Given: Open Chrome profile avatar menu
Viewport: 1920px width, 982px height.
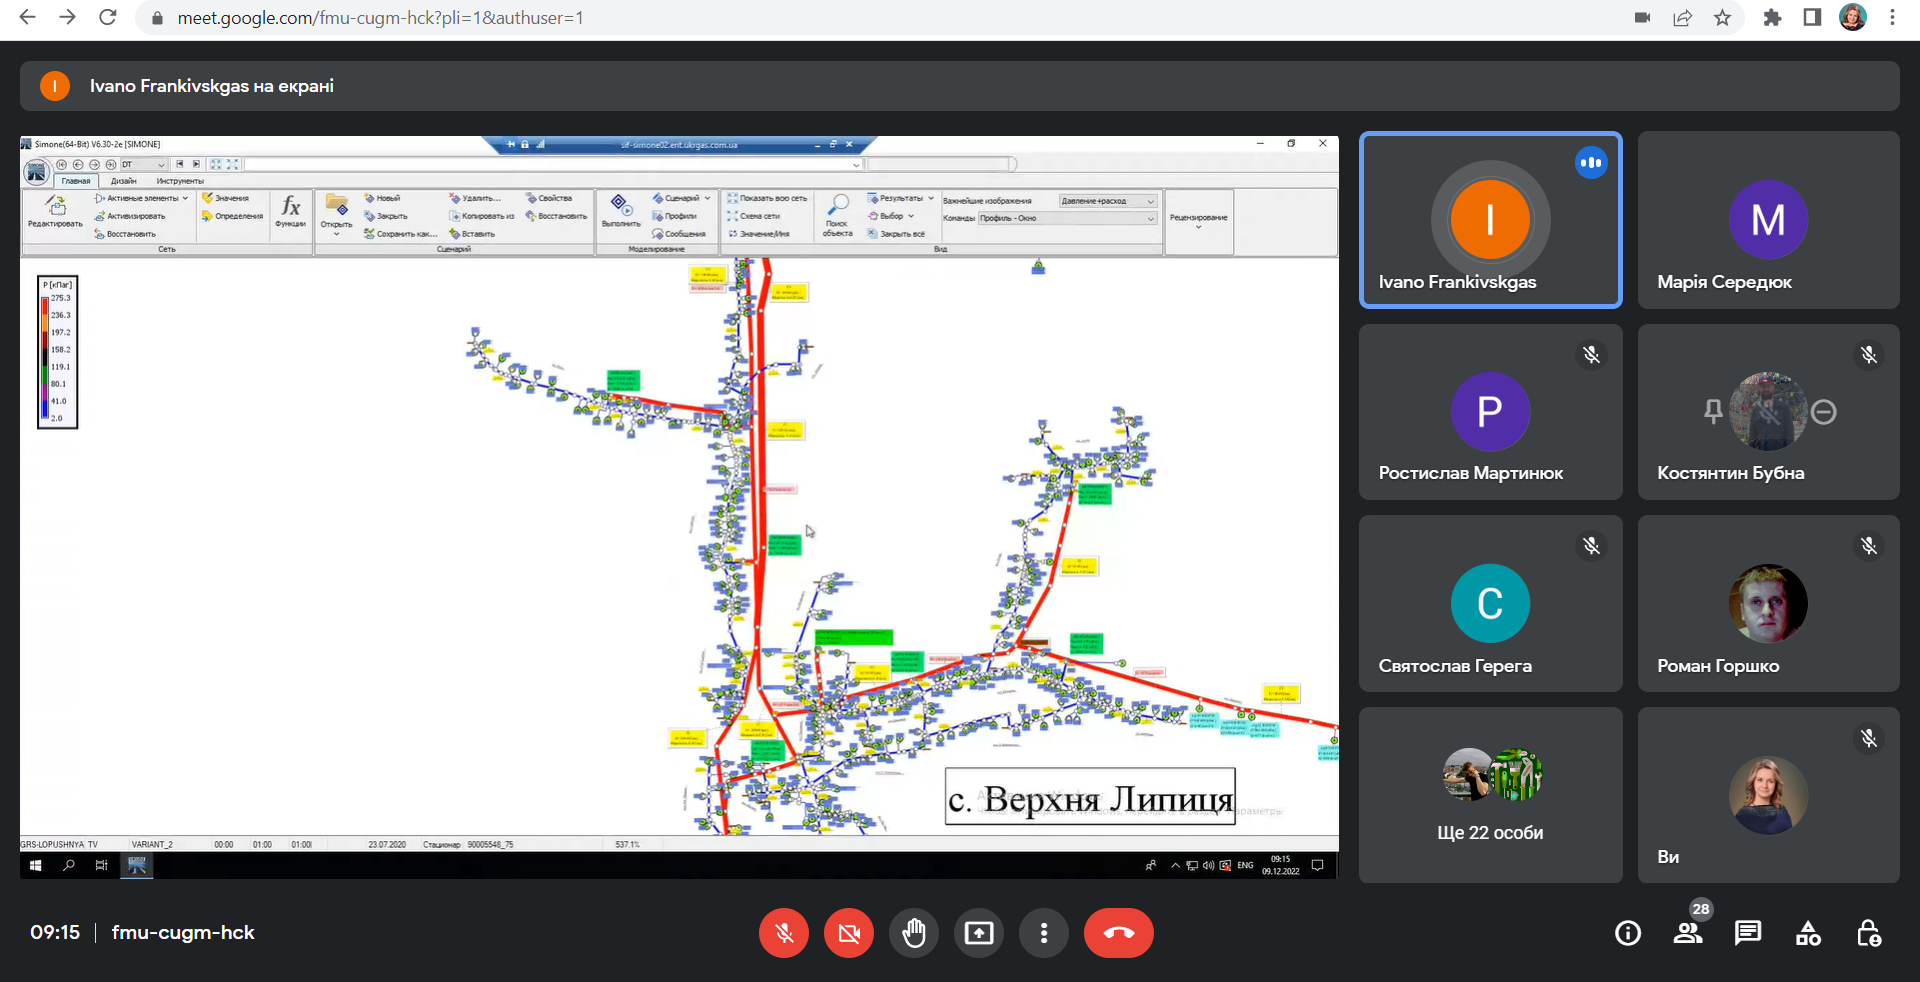Looking at the screenshot, I should 1853,18.
